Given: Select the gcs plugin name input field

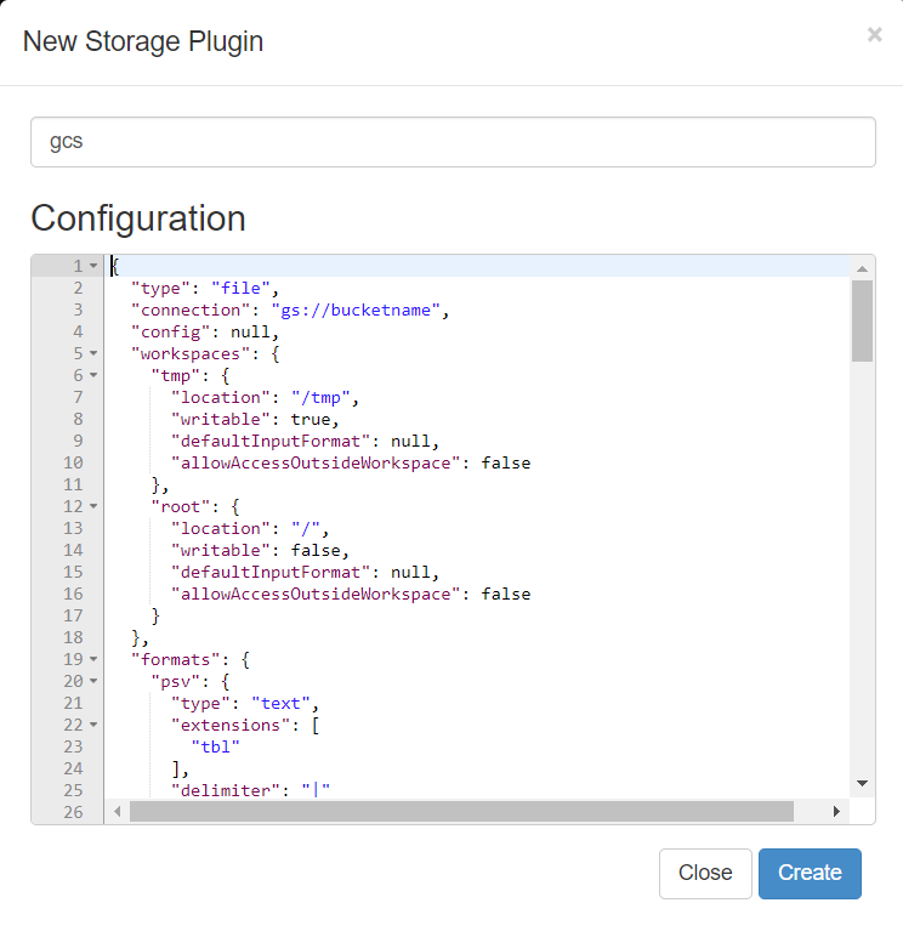Looking at the screenshot, I should pyautogui.click(x=450, y=141).
